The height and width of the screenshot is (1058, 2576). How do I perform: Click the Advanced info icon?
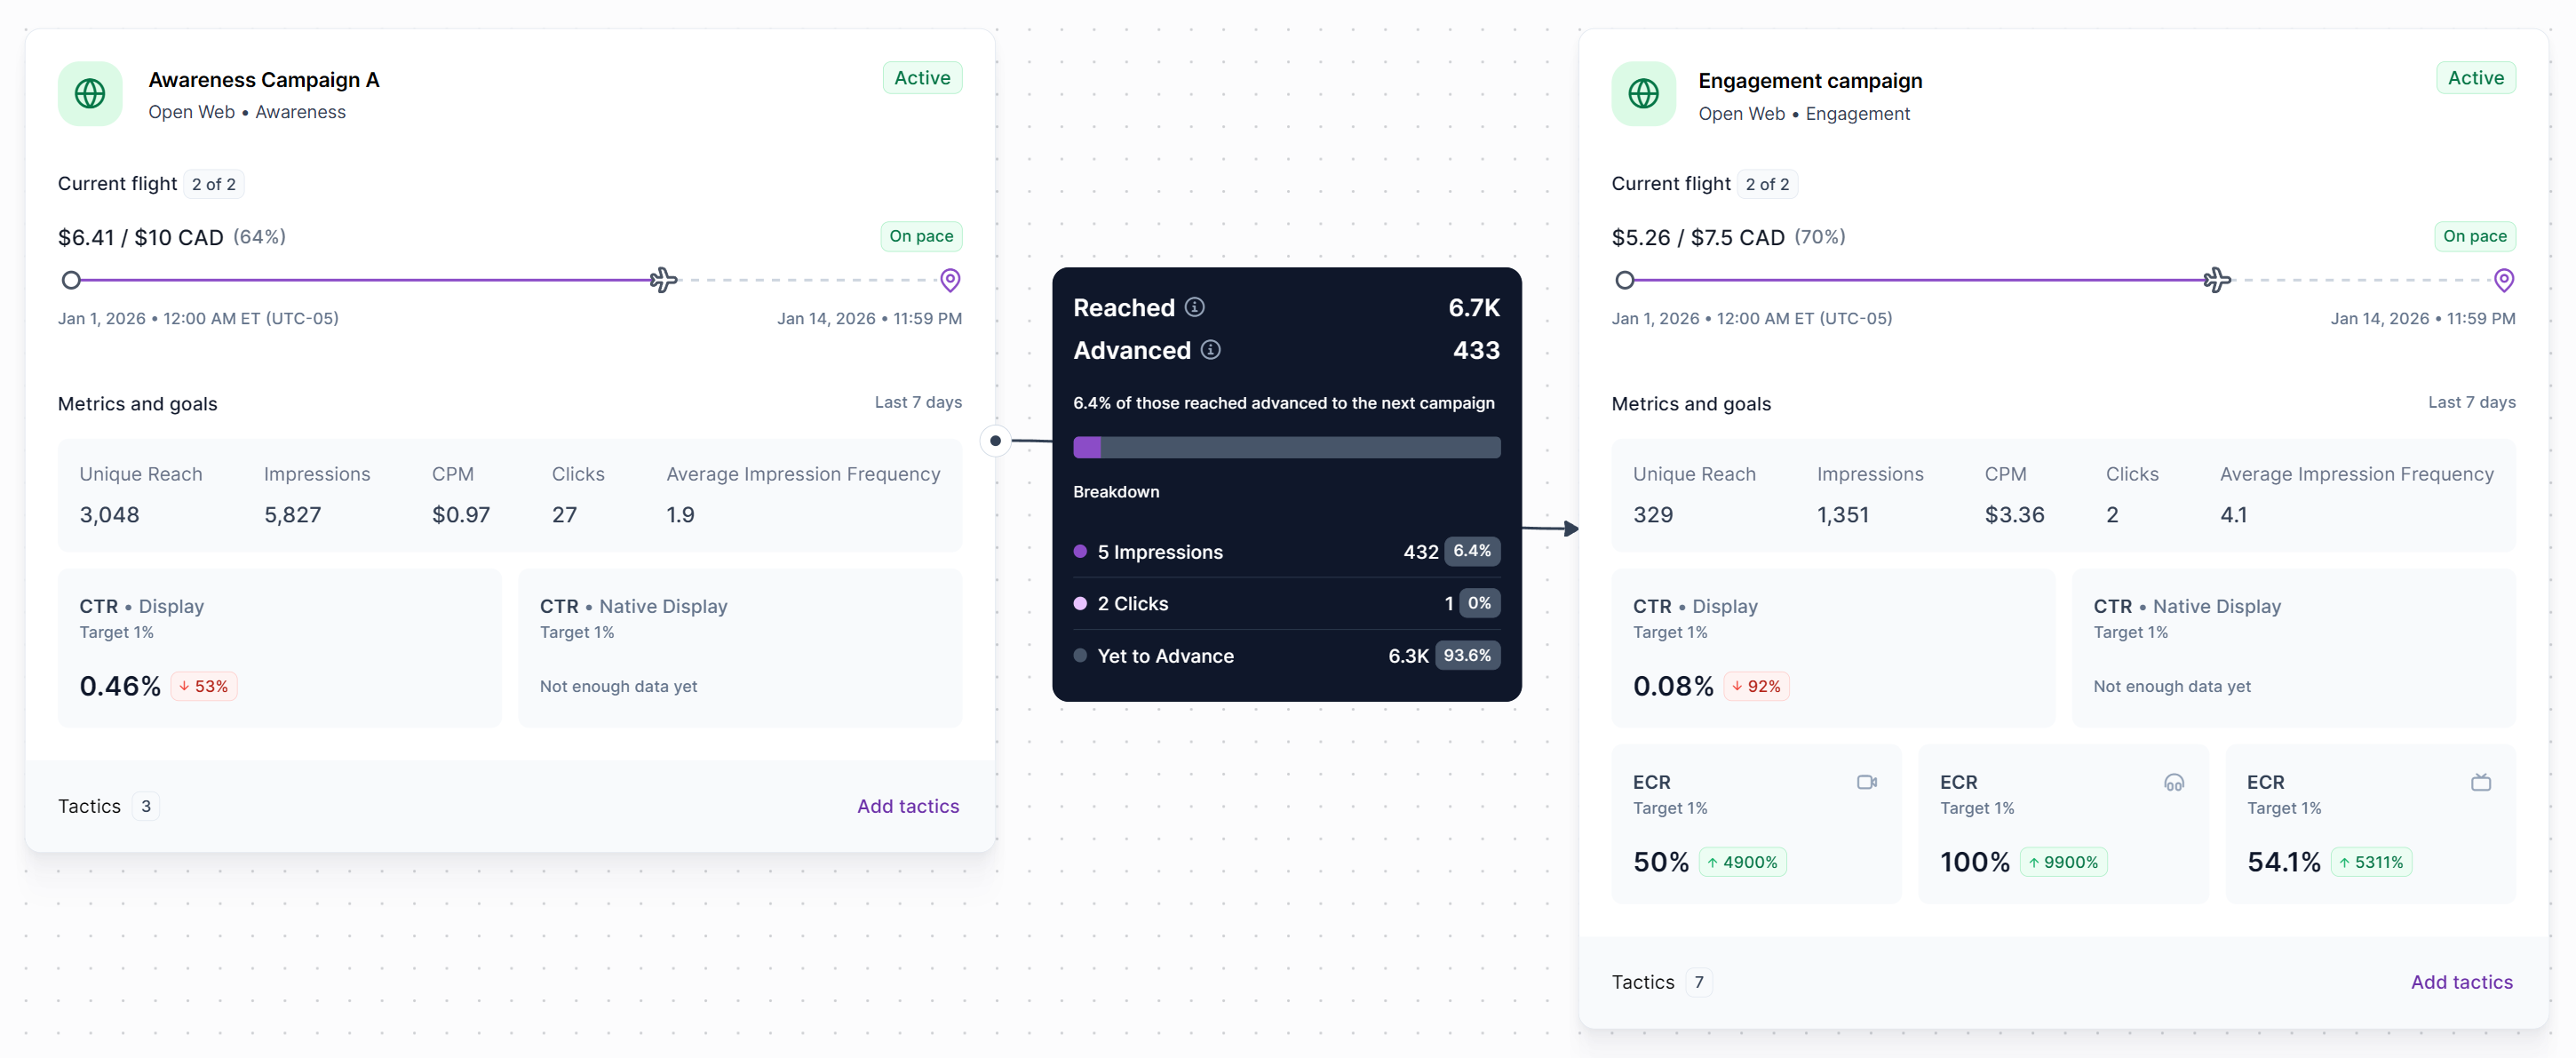click(x=1210, y=350)
